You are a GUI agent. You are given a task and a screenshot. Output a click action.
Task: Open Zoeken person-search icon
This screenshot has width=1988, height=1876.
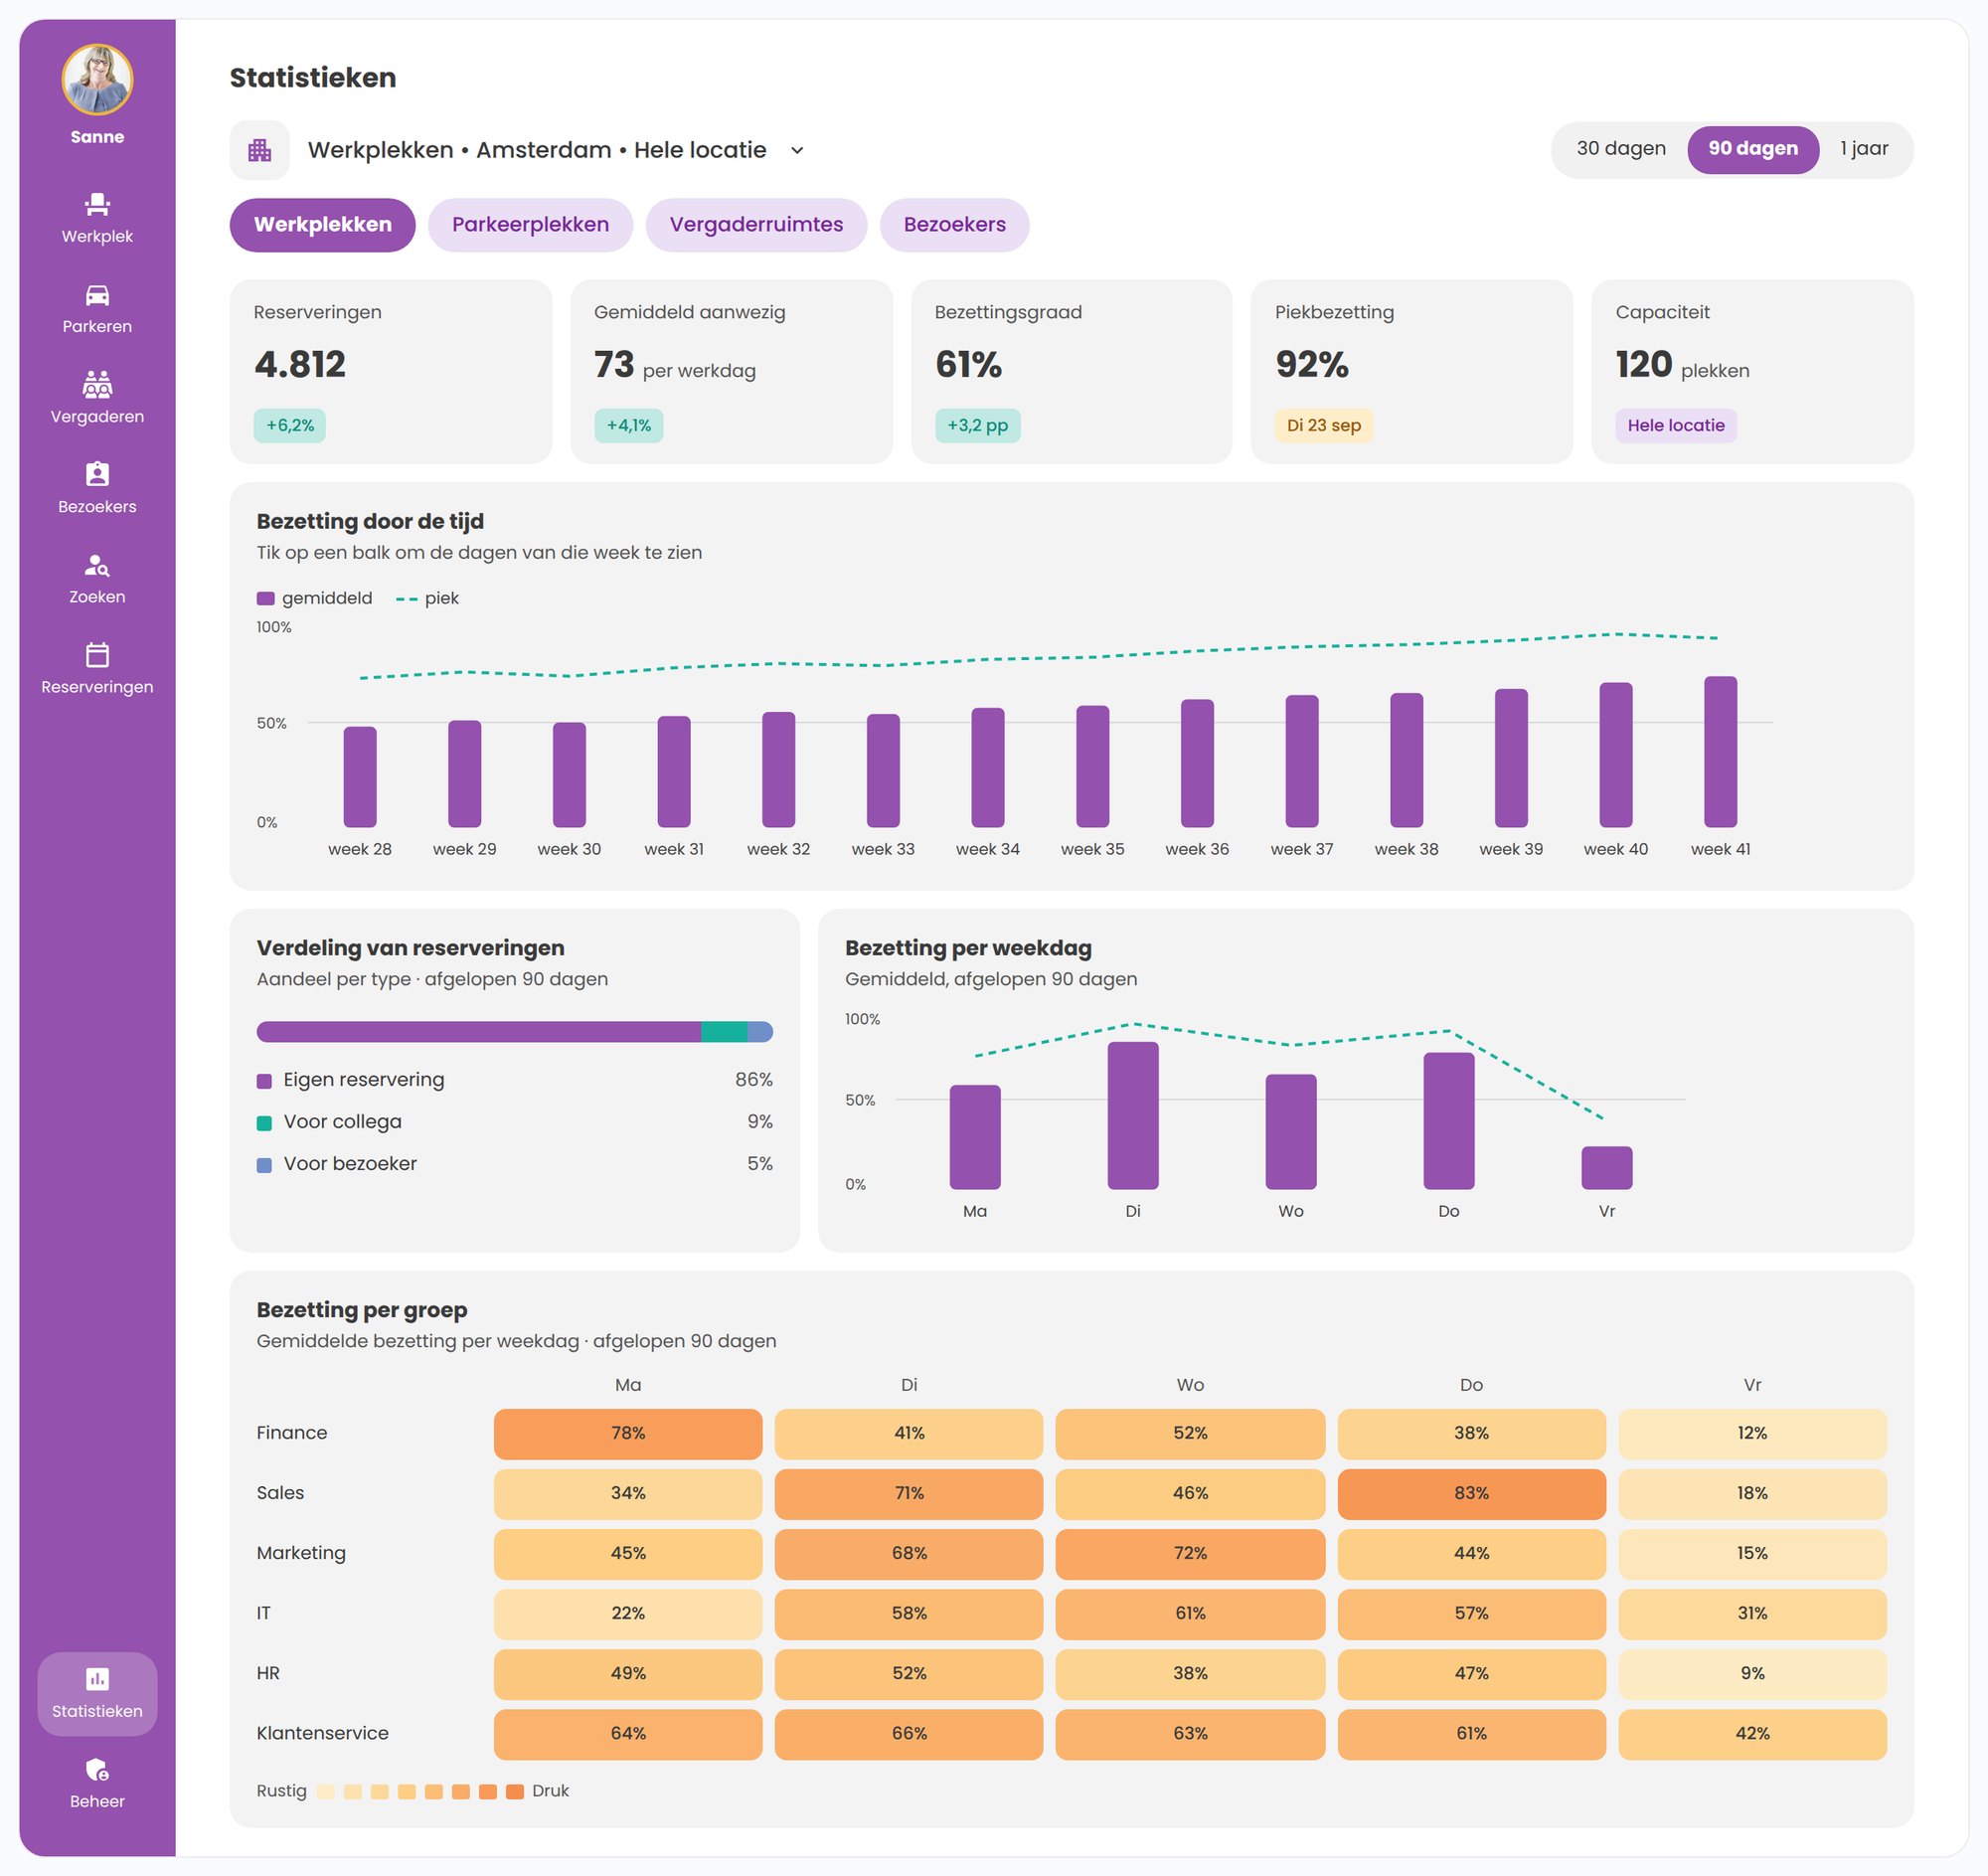click(x=97, y=565)
